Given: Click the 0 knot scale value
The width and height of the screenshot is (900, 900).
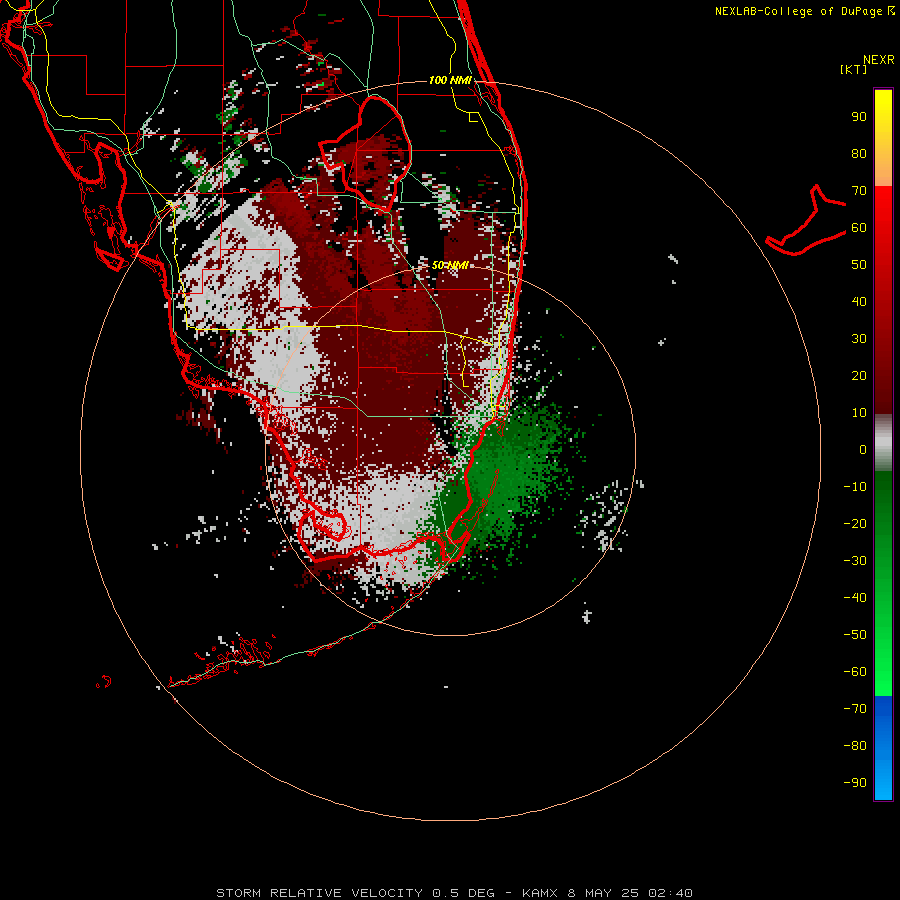Looking at the screenshot, I should tap(863, 449).
